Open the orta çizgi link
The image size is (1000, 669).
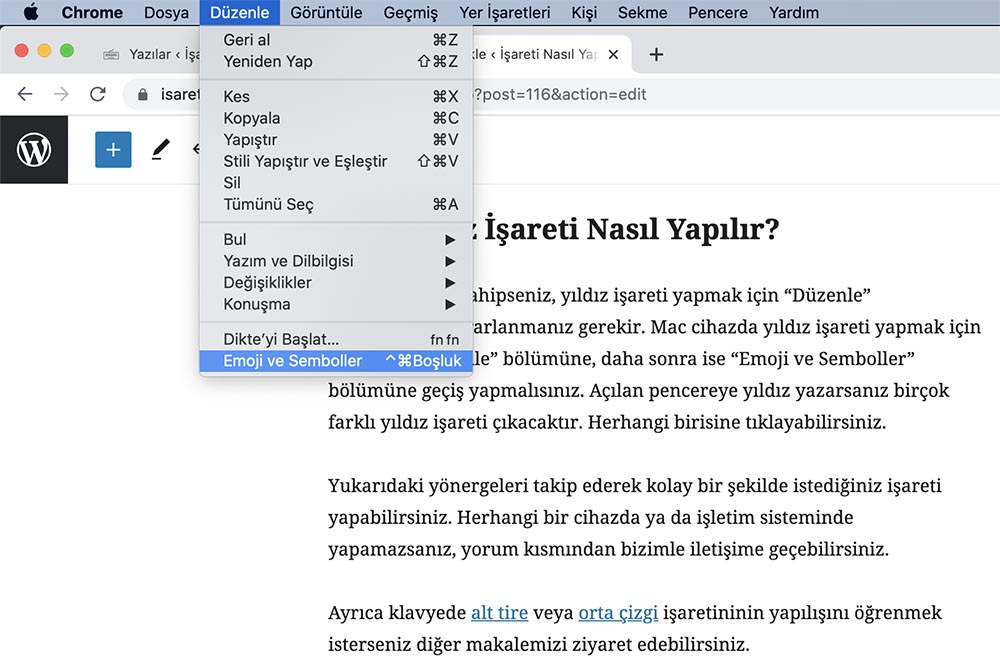[620, 611]
